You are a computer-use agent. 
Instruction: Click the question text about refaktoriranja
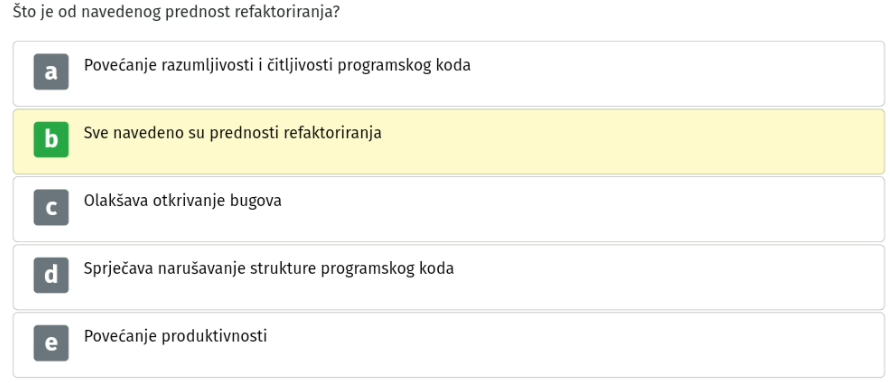pos(177,12)
